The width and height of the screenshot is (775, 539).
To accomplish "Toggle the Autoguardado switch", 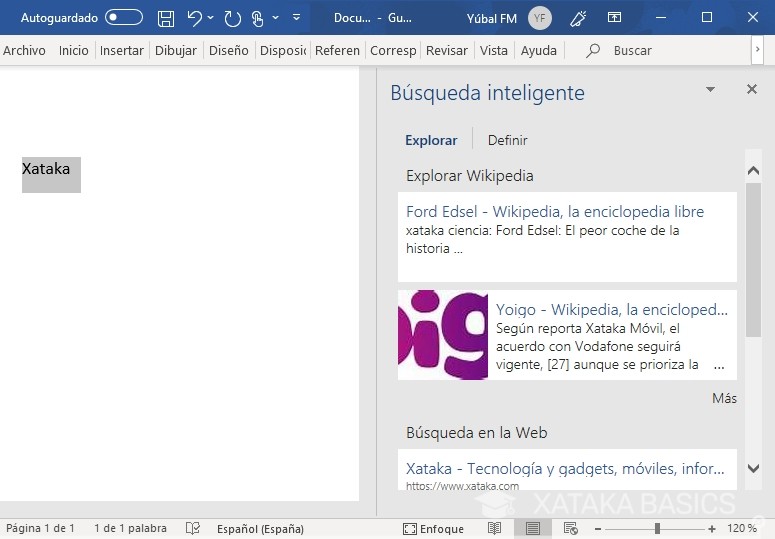I will (x=124, y=18).
